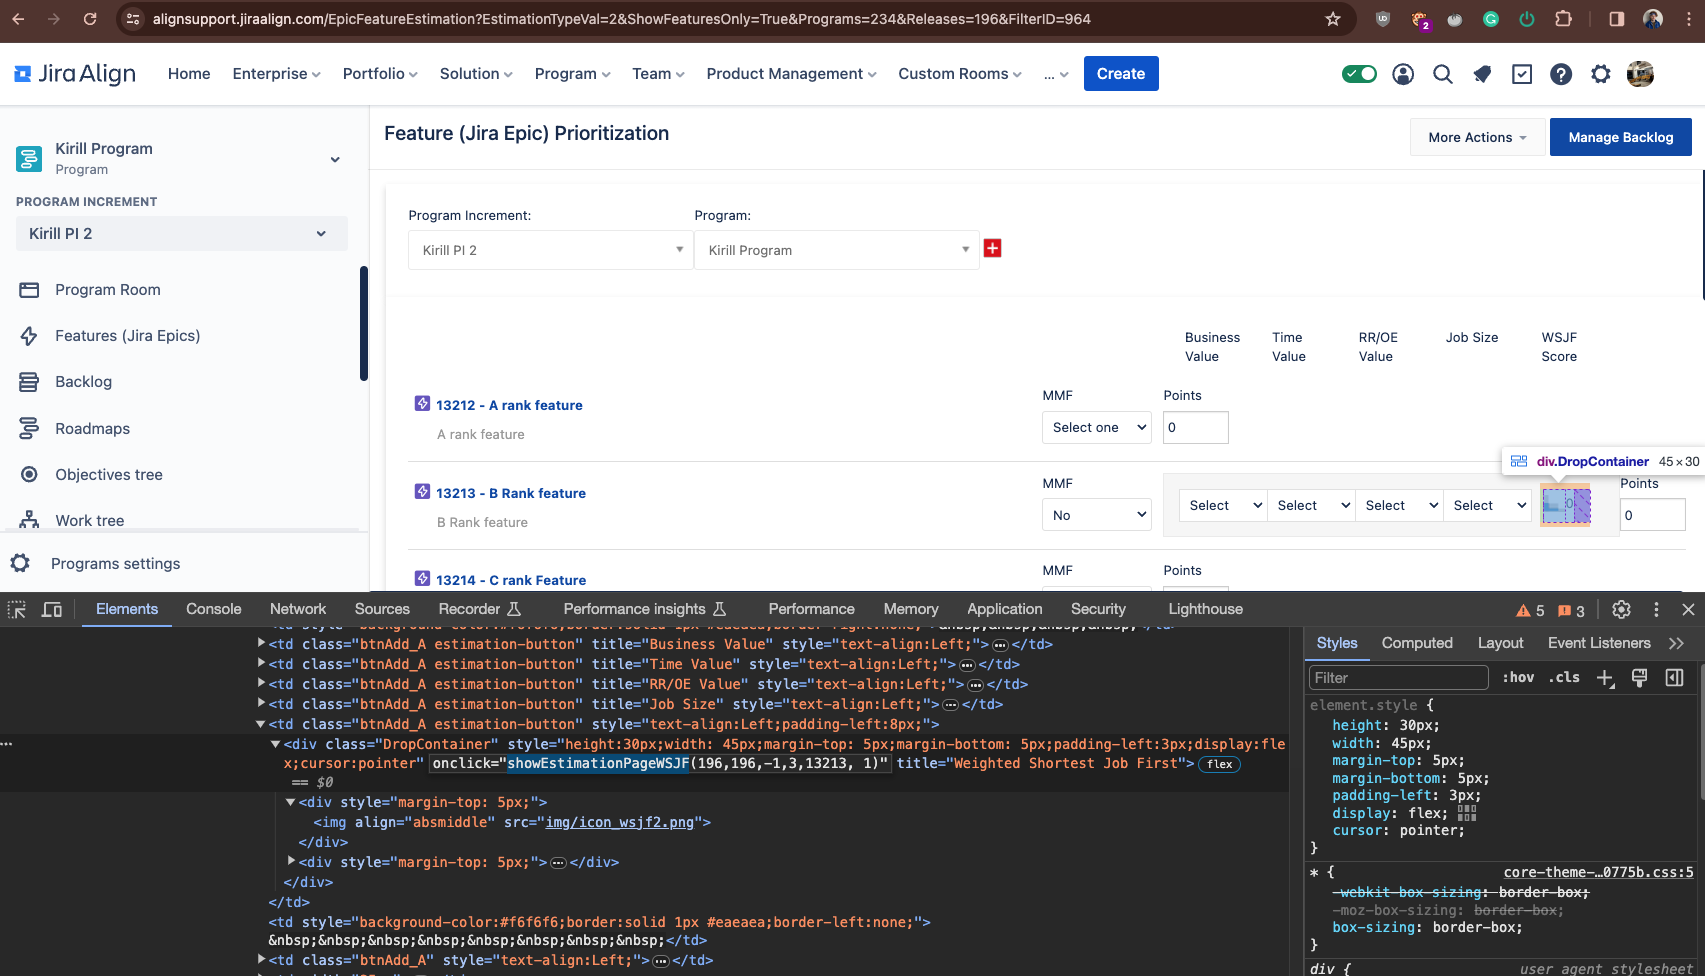The width and height of the screenshot is (1705, 976).
Task: Click the search magnifier in Jira Align header
Action: [x=1442, y=74]
